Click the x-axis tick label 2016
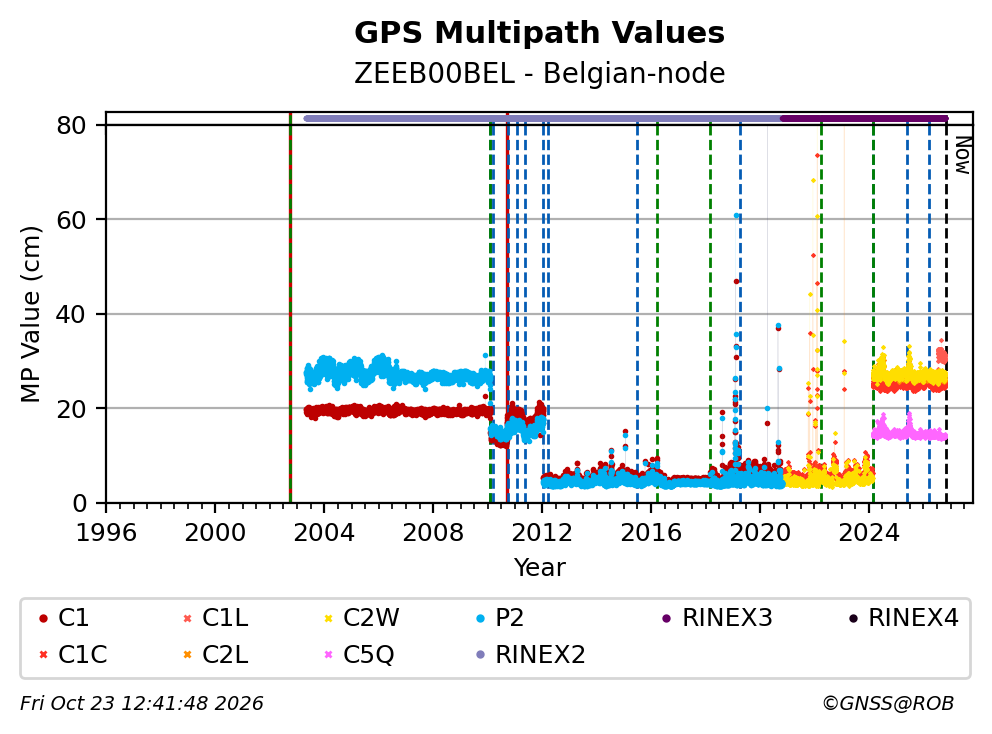 coord(651,533)
